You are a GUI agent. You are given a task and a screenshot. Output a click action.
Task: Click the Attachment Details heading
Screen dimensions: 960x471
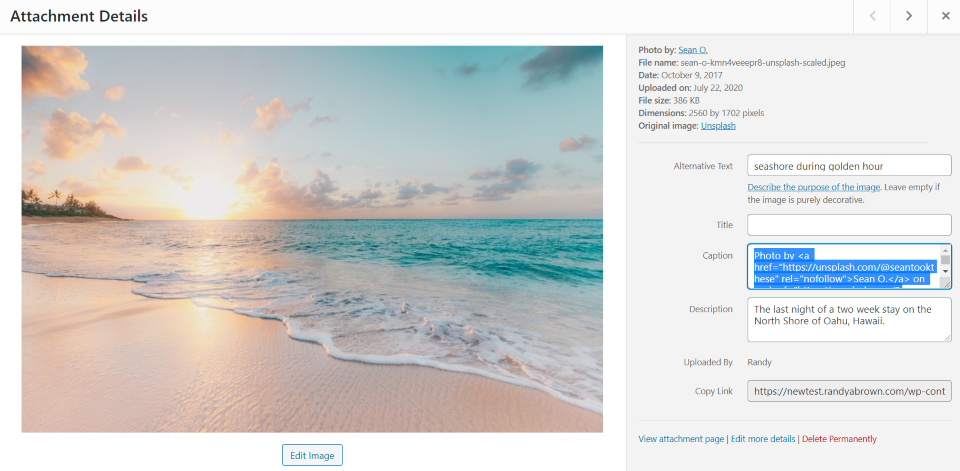pos(79,17)
